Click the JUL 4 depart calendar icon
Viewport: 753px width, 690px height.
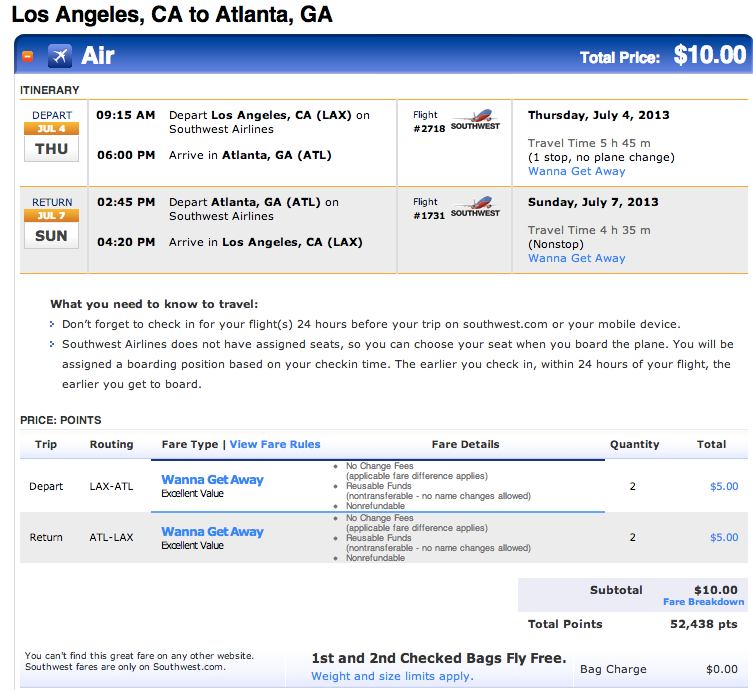[52, 139]
